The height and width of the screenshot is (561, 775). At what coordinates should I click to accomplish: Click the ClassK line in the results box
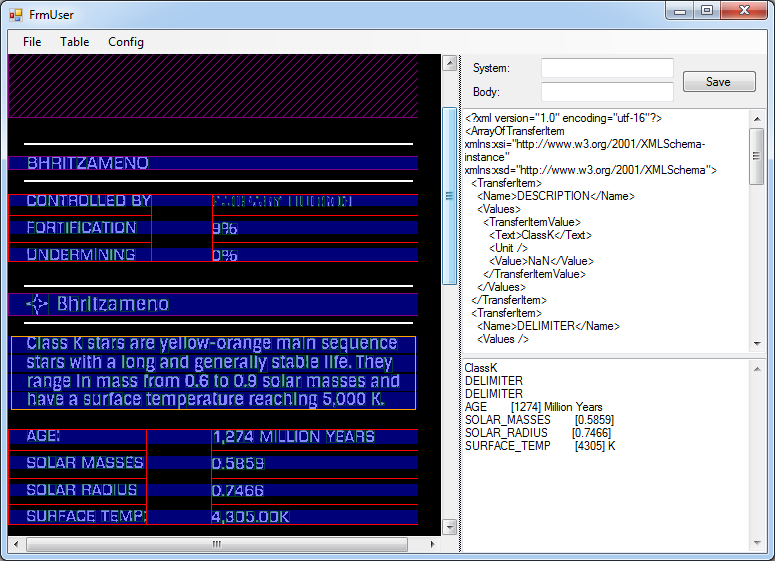[x=481, y=368]
